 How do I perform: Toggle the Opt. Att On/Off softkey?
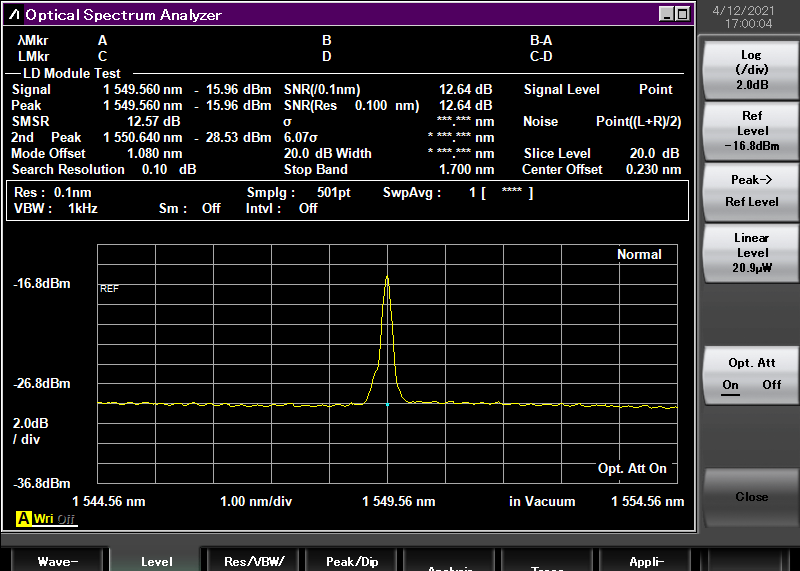click(x=752, y=375)
